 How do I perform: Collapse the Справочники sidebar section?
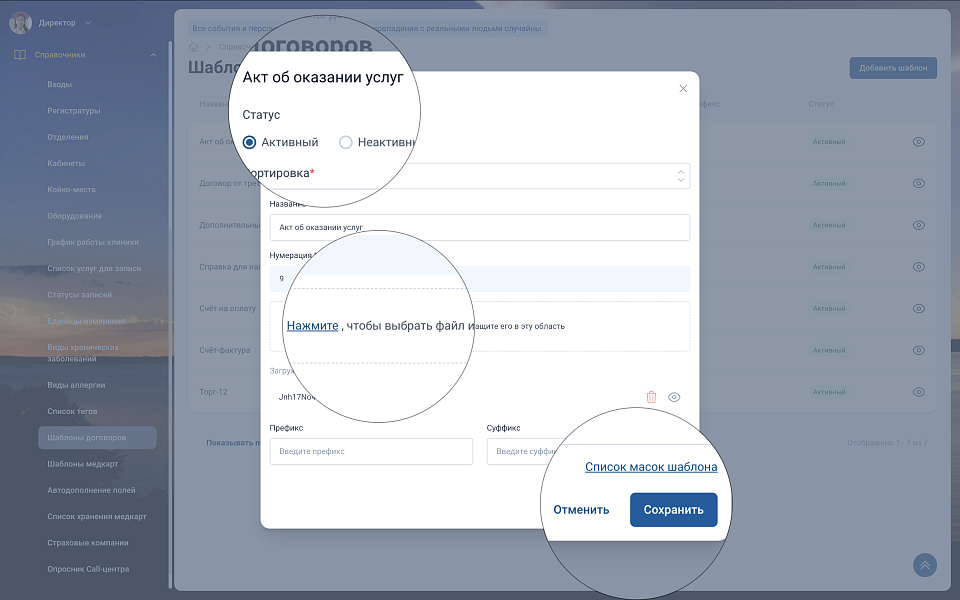(x=153, y=55)
